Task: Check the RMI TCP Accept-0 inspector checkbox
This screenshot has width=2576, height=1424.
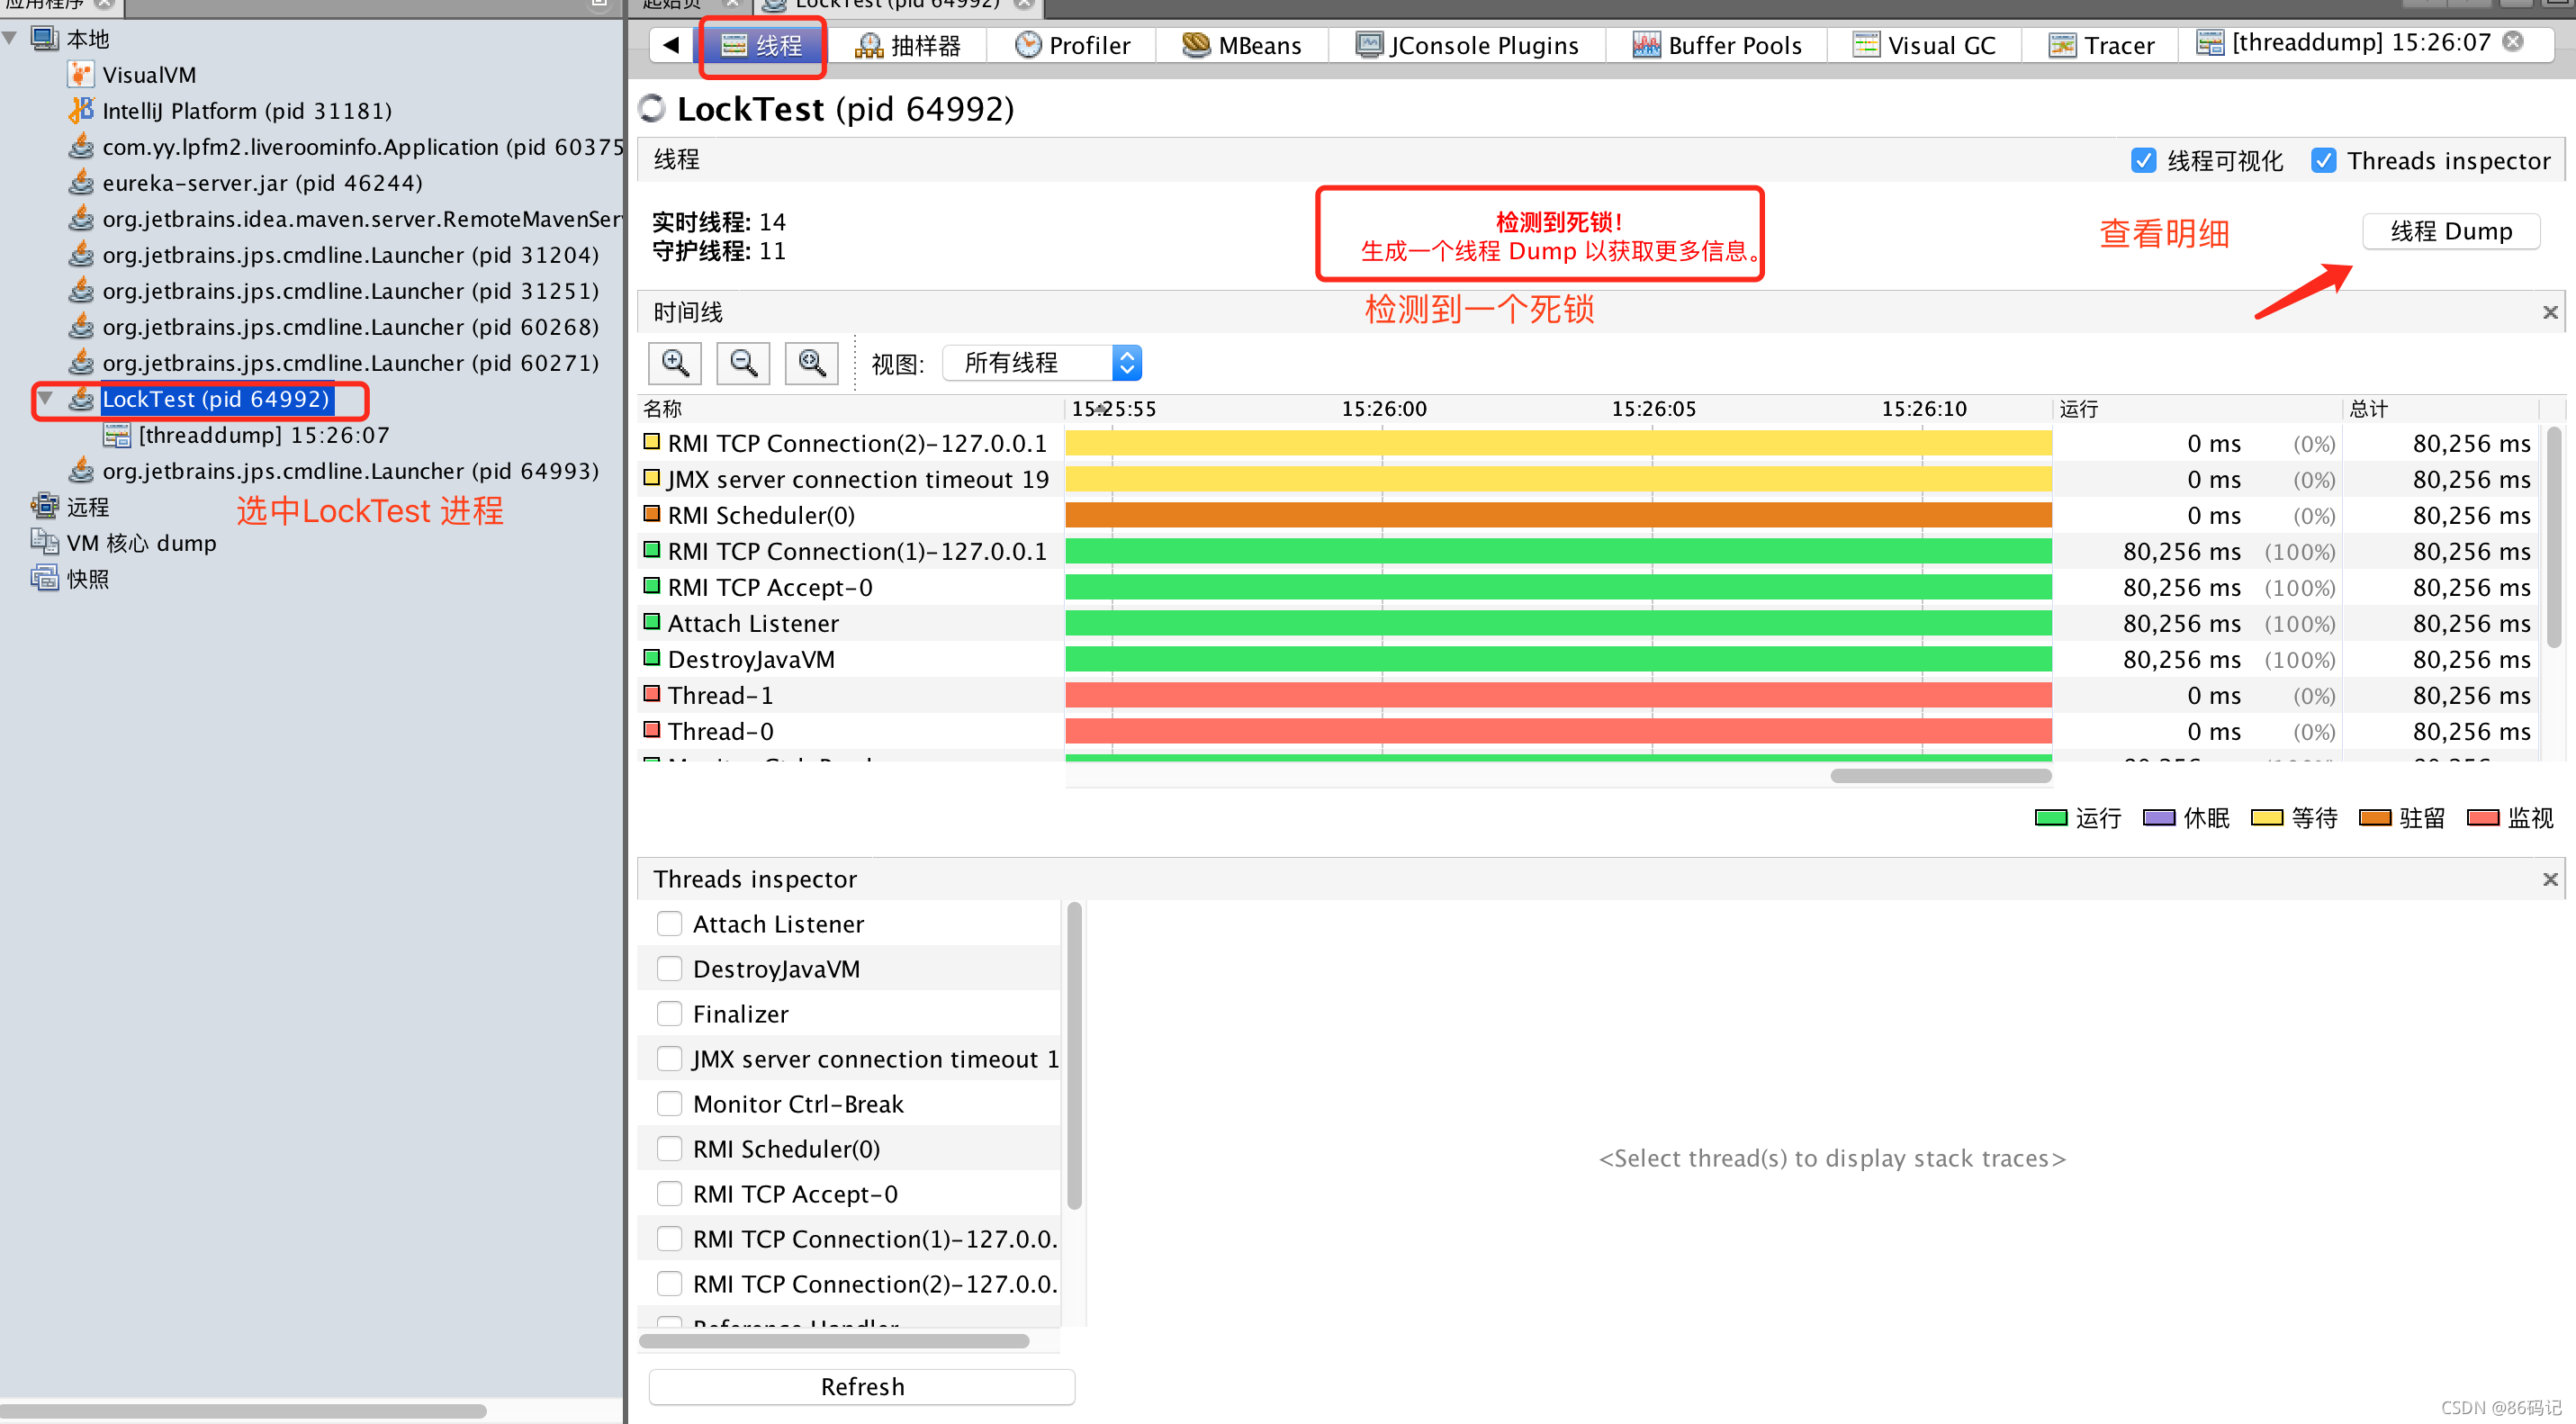Action: pos(669,1193)
